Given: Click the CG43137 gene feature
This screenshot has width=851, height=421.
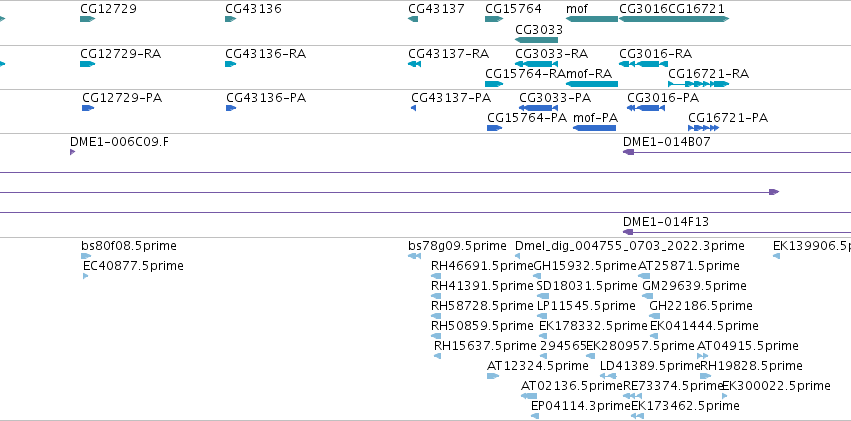Looking at the screenshot, I should click(413, 19).
